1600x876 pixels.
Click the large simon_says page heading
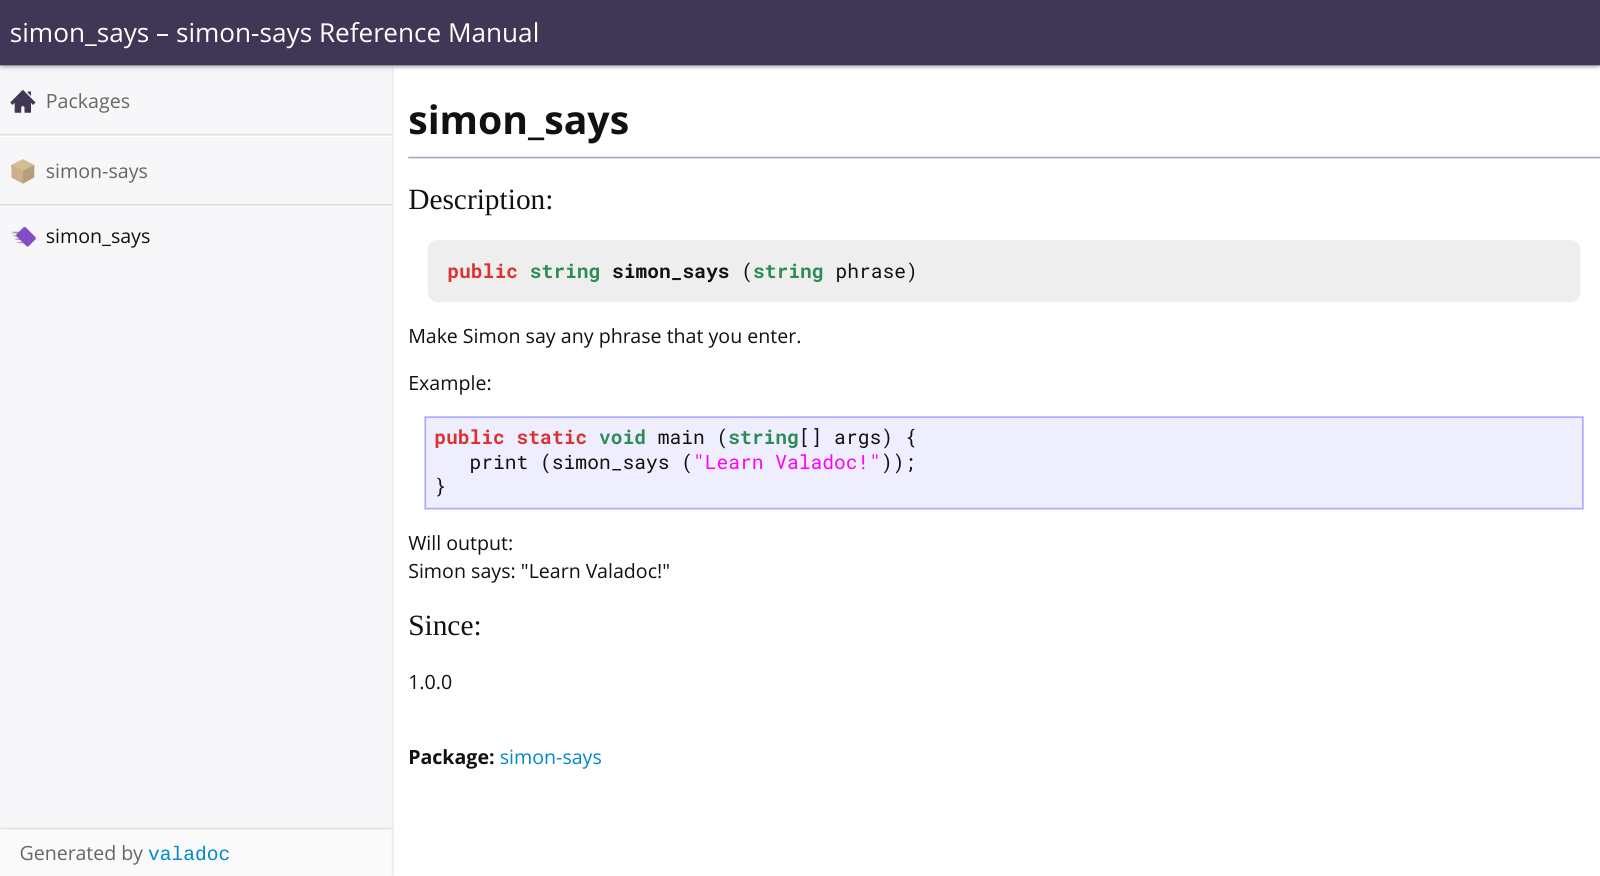(x=518, y=121)
